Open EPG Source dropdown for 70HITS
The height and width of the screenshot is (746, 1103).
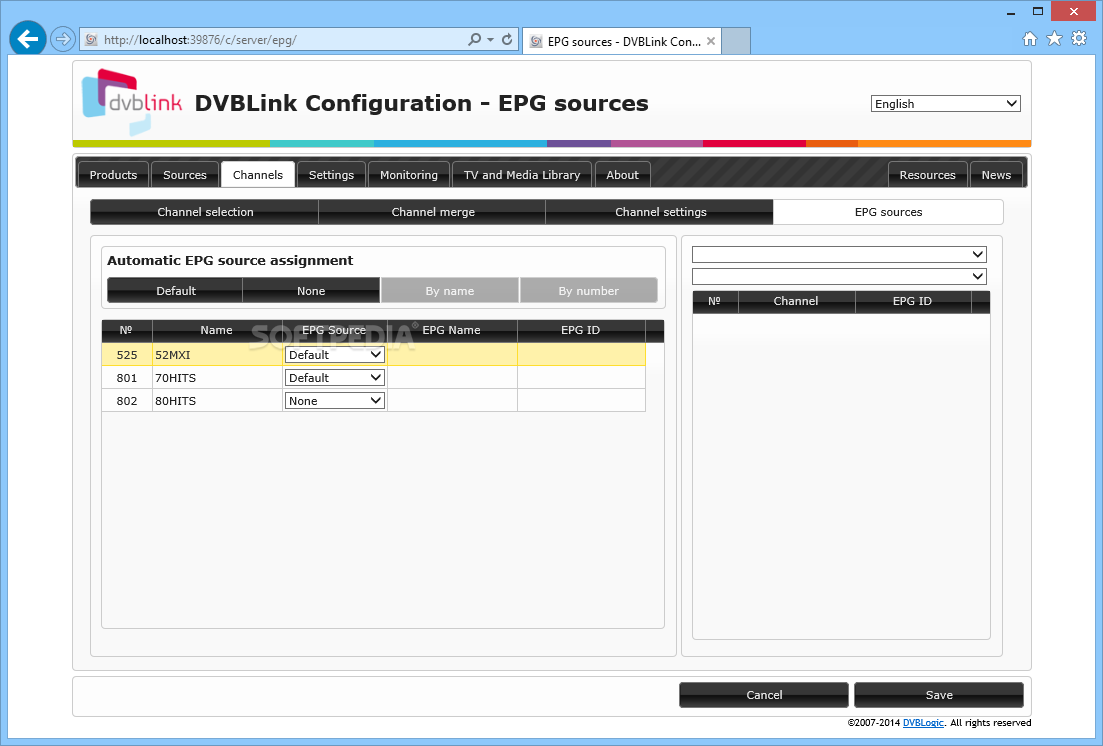coord(334,378)
